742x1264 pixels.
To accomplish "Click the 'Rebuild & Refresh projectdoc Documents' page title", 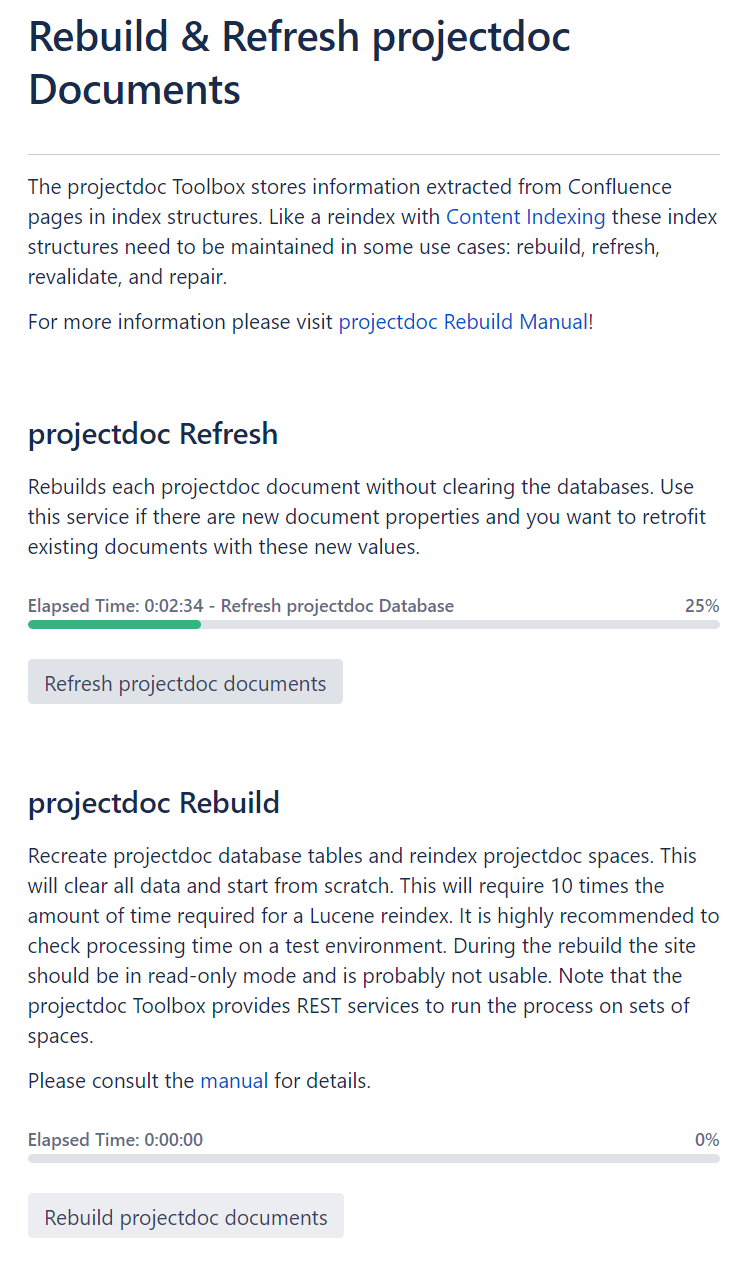I will click(x=299, y=63).
